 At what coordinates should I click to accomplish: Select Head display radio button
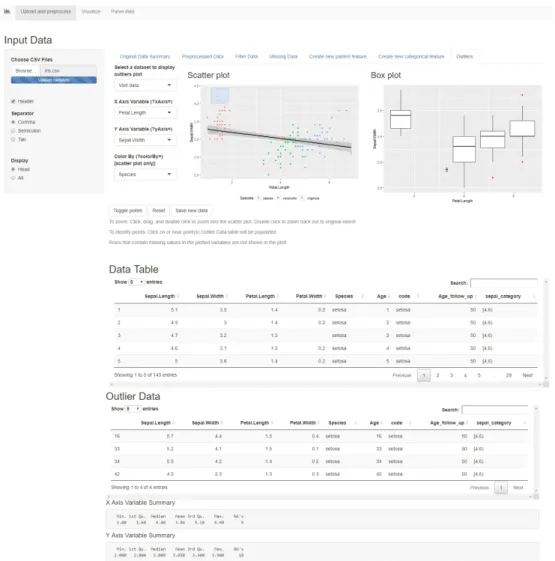(13, 169)
